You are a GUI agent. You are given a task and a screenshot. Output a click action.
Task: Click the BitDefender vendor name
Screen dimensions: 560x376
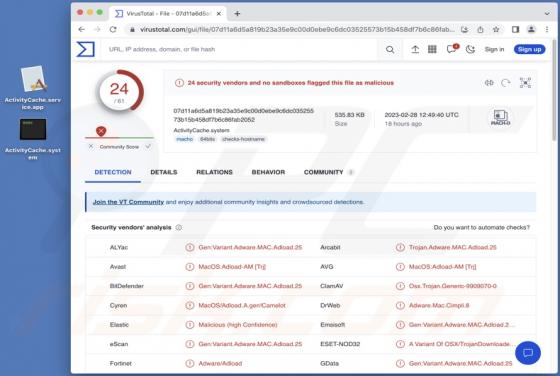point(126,286)
